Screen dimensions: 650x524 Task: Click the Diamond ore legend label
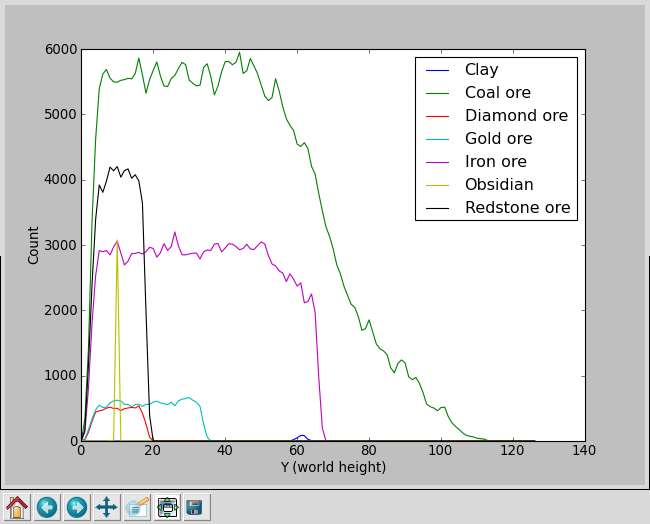516,116
